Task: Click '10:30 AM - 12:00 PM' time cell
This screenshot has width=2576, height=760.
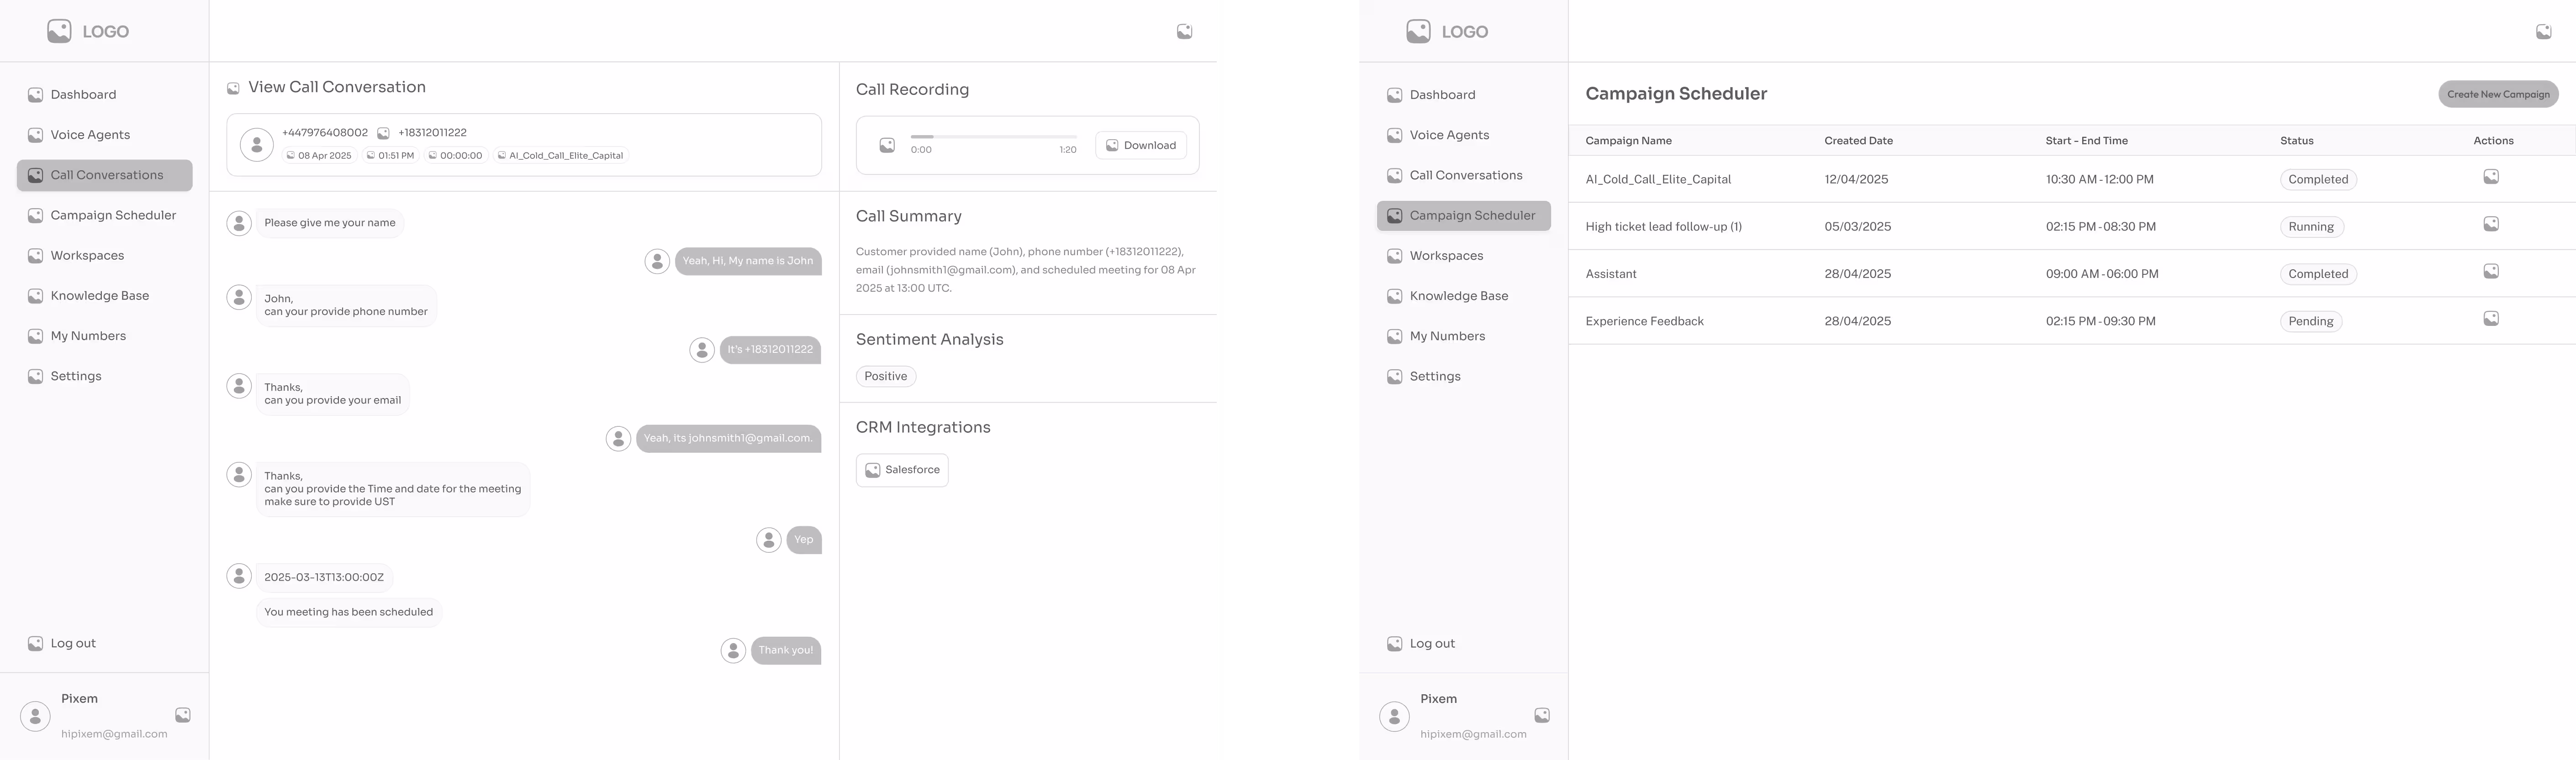Action: click(2099, 180)
